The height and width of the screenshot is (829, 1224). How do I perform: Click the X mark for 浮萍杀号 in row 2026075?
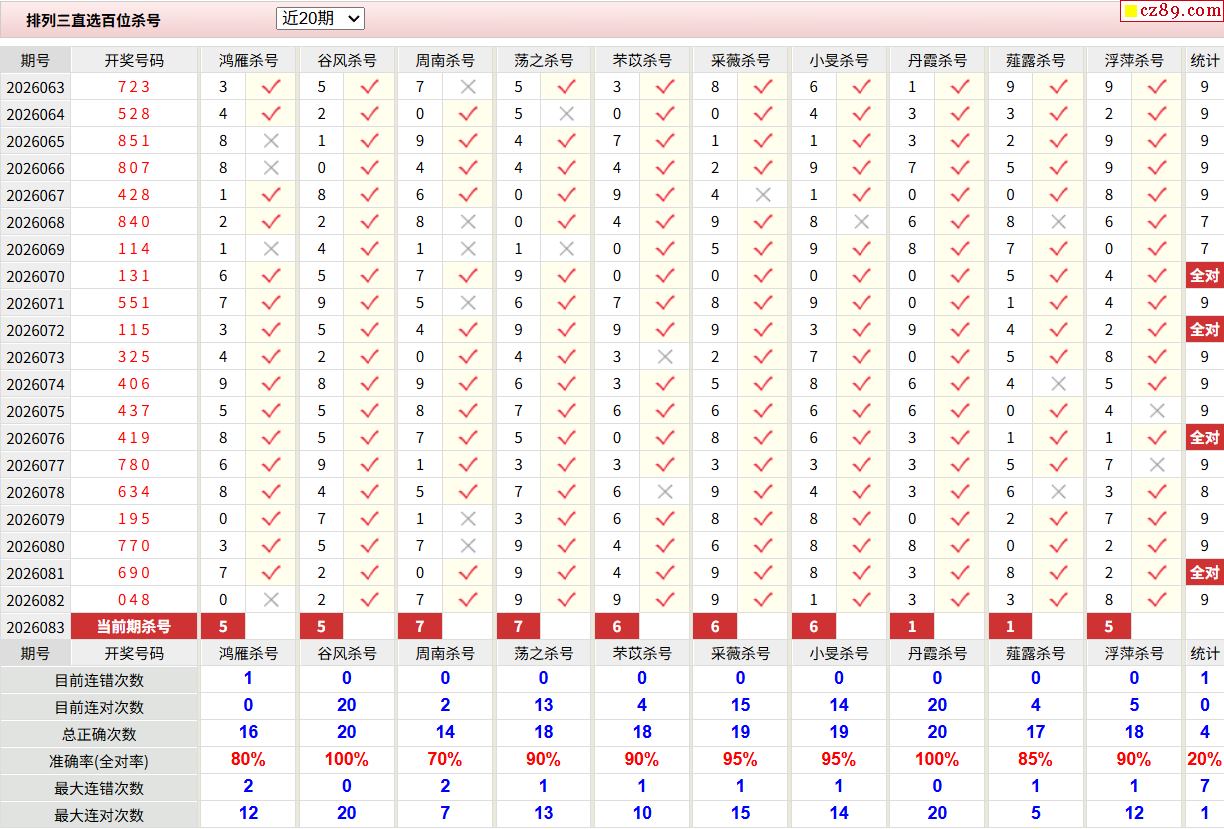pos(1157,411)
